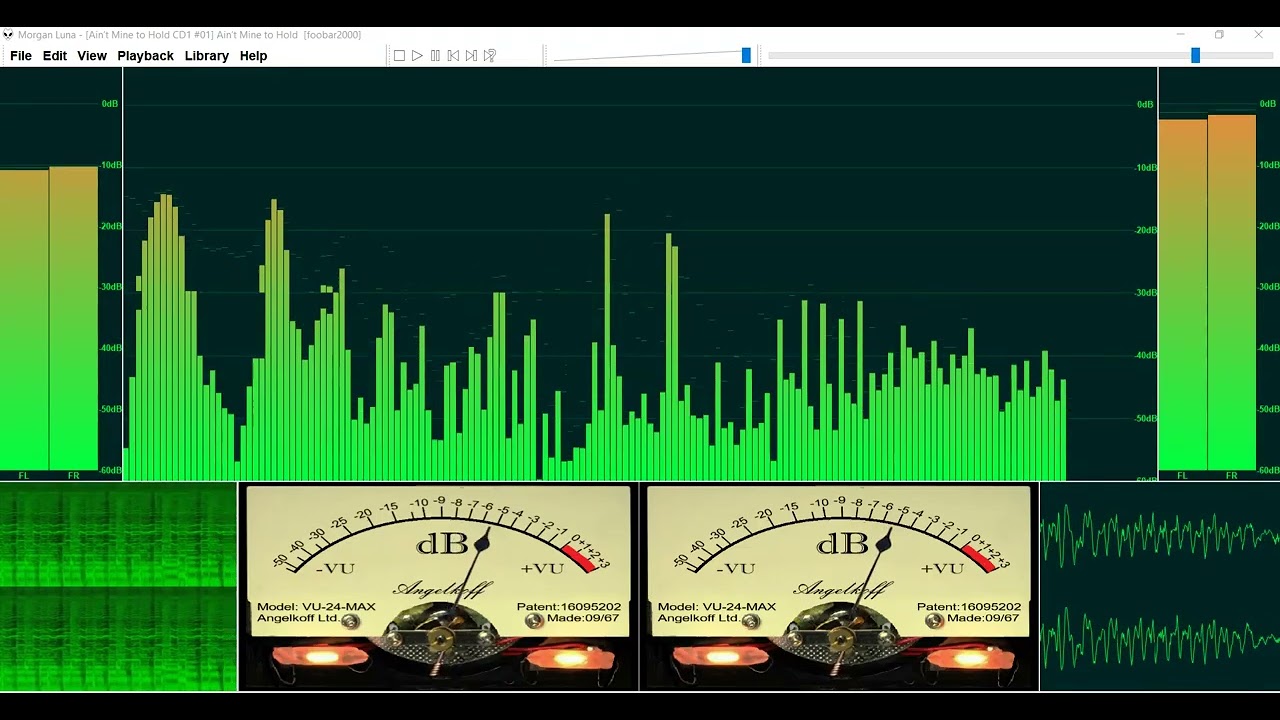Image resolution: width=1280 pixels, height=720 pixels.
Task: Open the Playback menu
Action: coord(146,56)
